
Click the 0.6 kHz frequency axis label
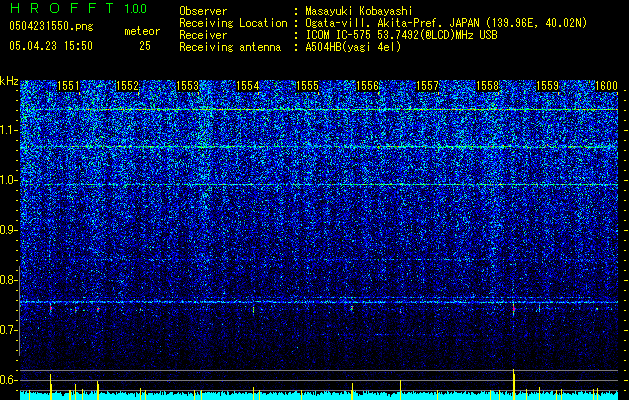click(x=9, y=380)
